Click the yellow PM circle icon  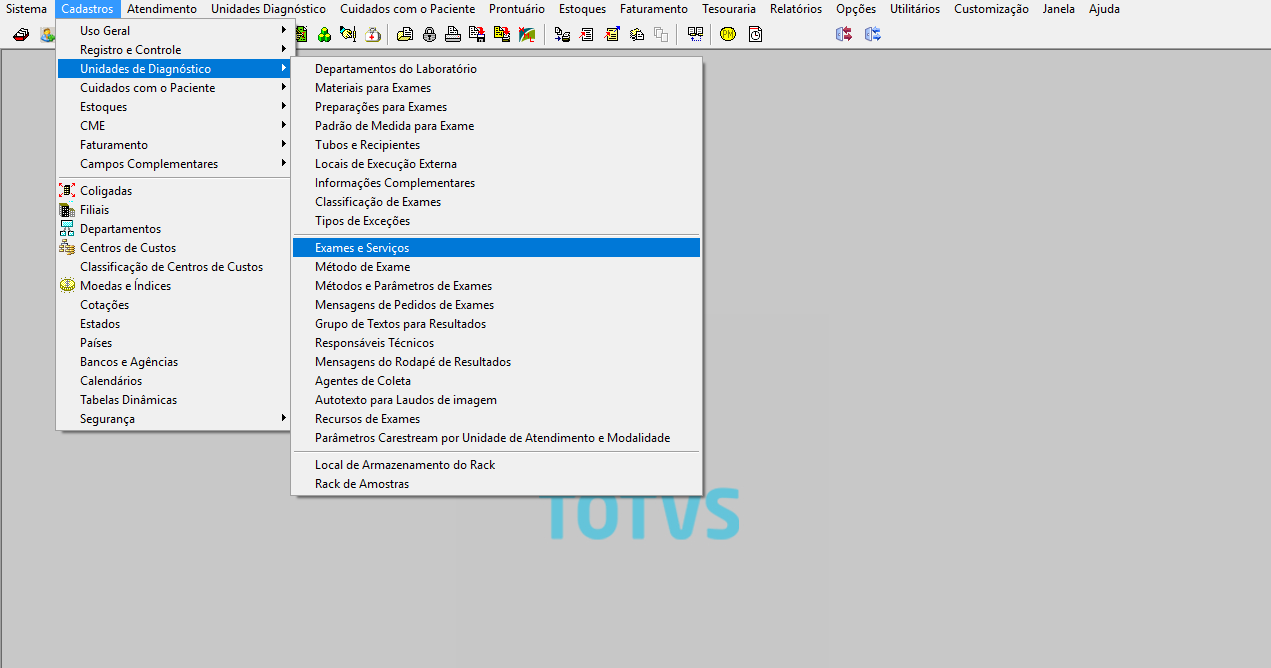coord(728,34)
